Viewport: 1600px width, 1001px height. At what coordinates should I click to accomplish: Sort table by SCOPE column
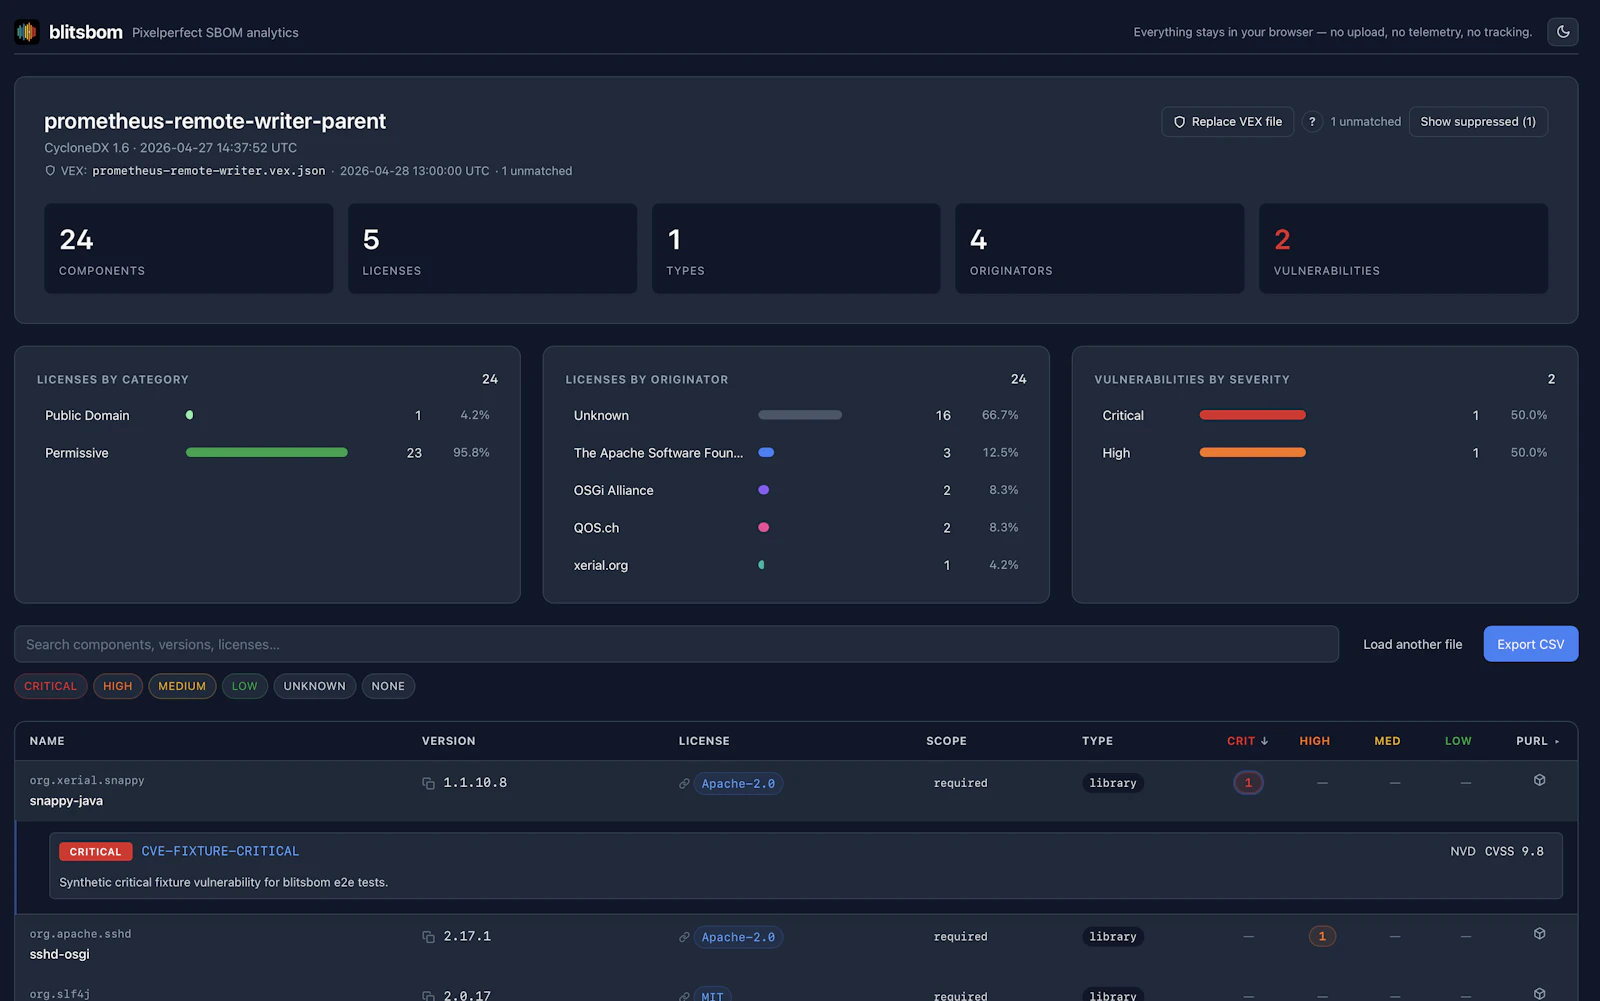point(946,741)
